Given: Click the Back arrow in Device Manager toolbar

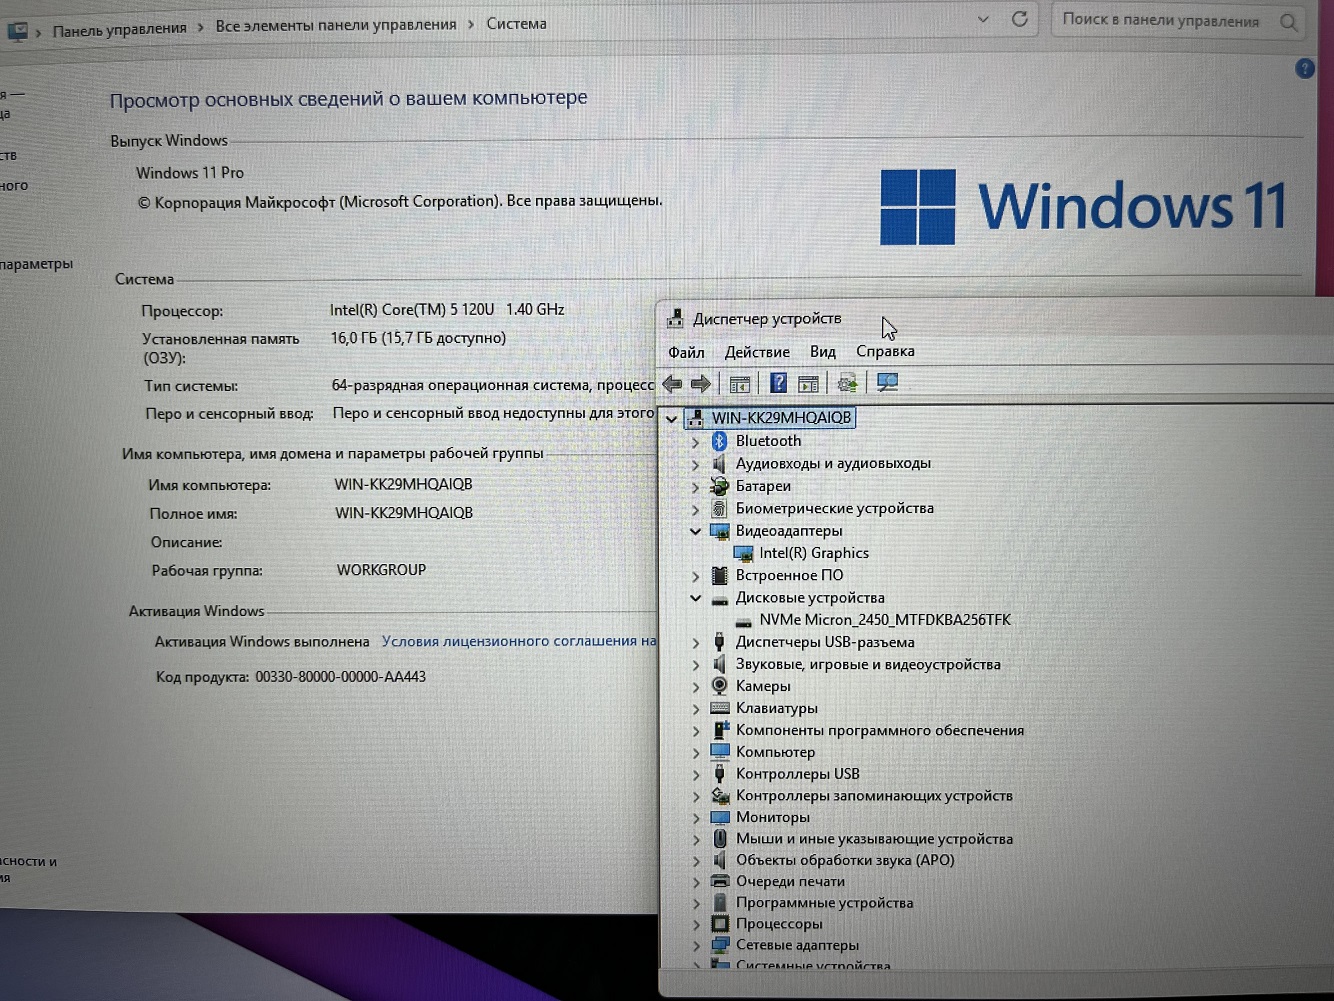Looking at the screenshot, I should point(672,384).
